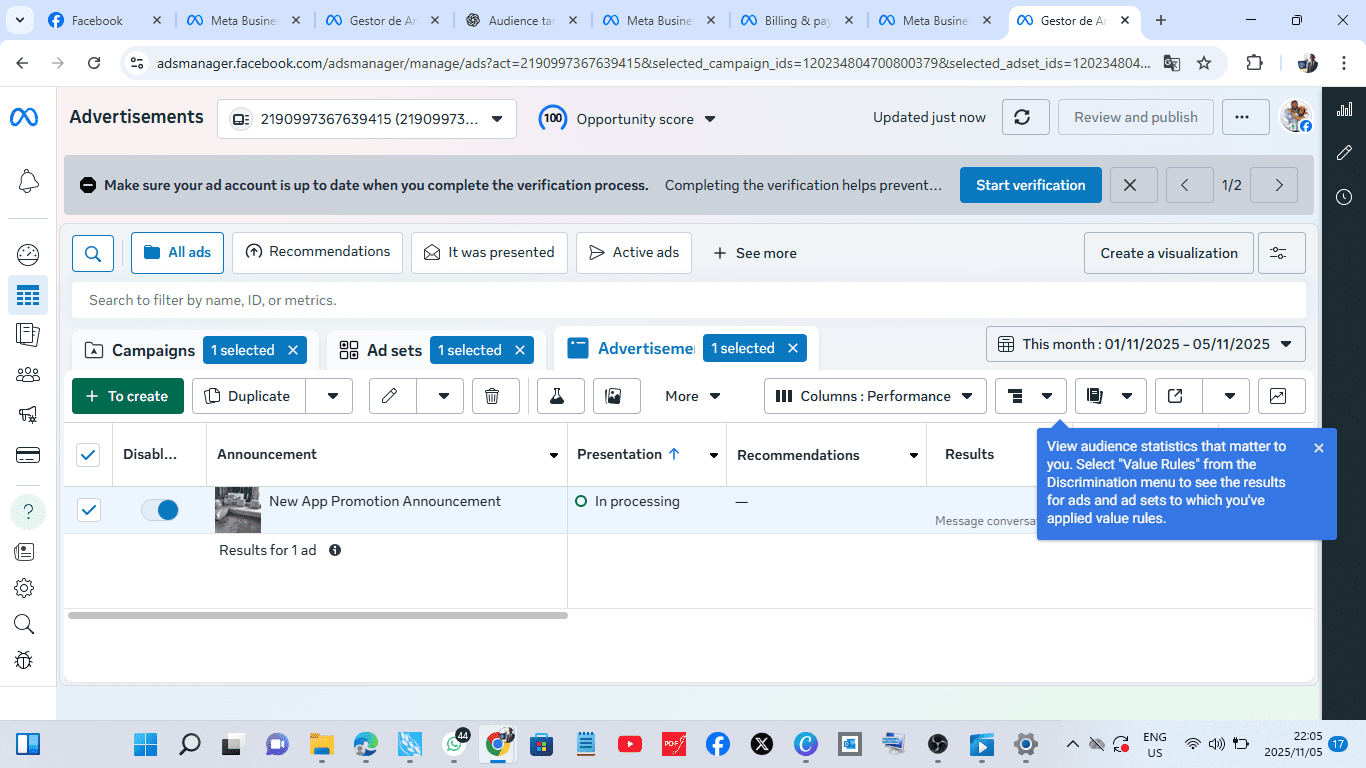The image size is (1366, 768).
Task: Click the search filter input field
Action: [688, 300]
